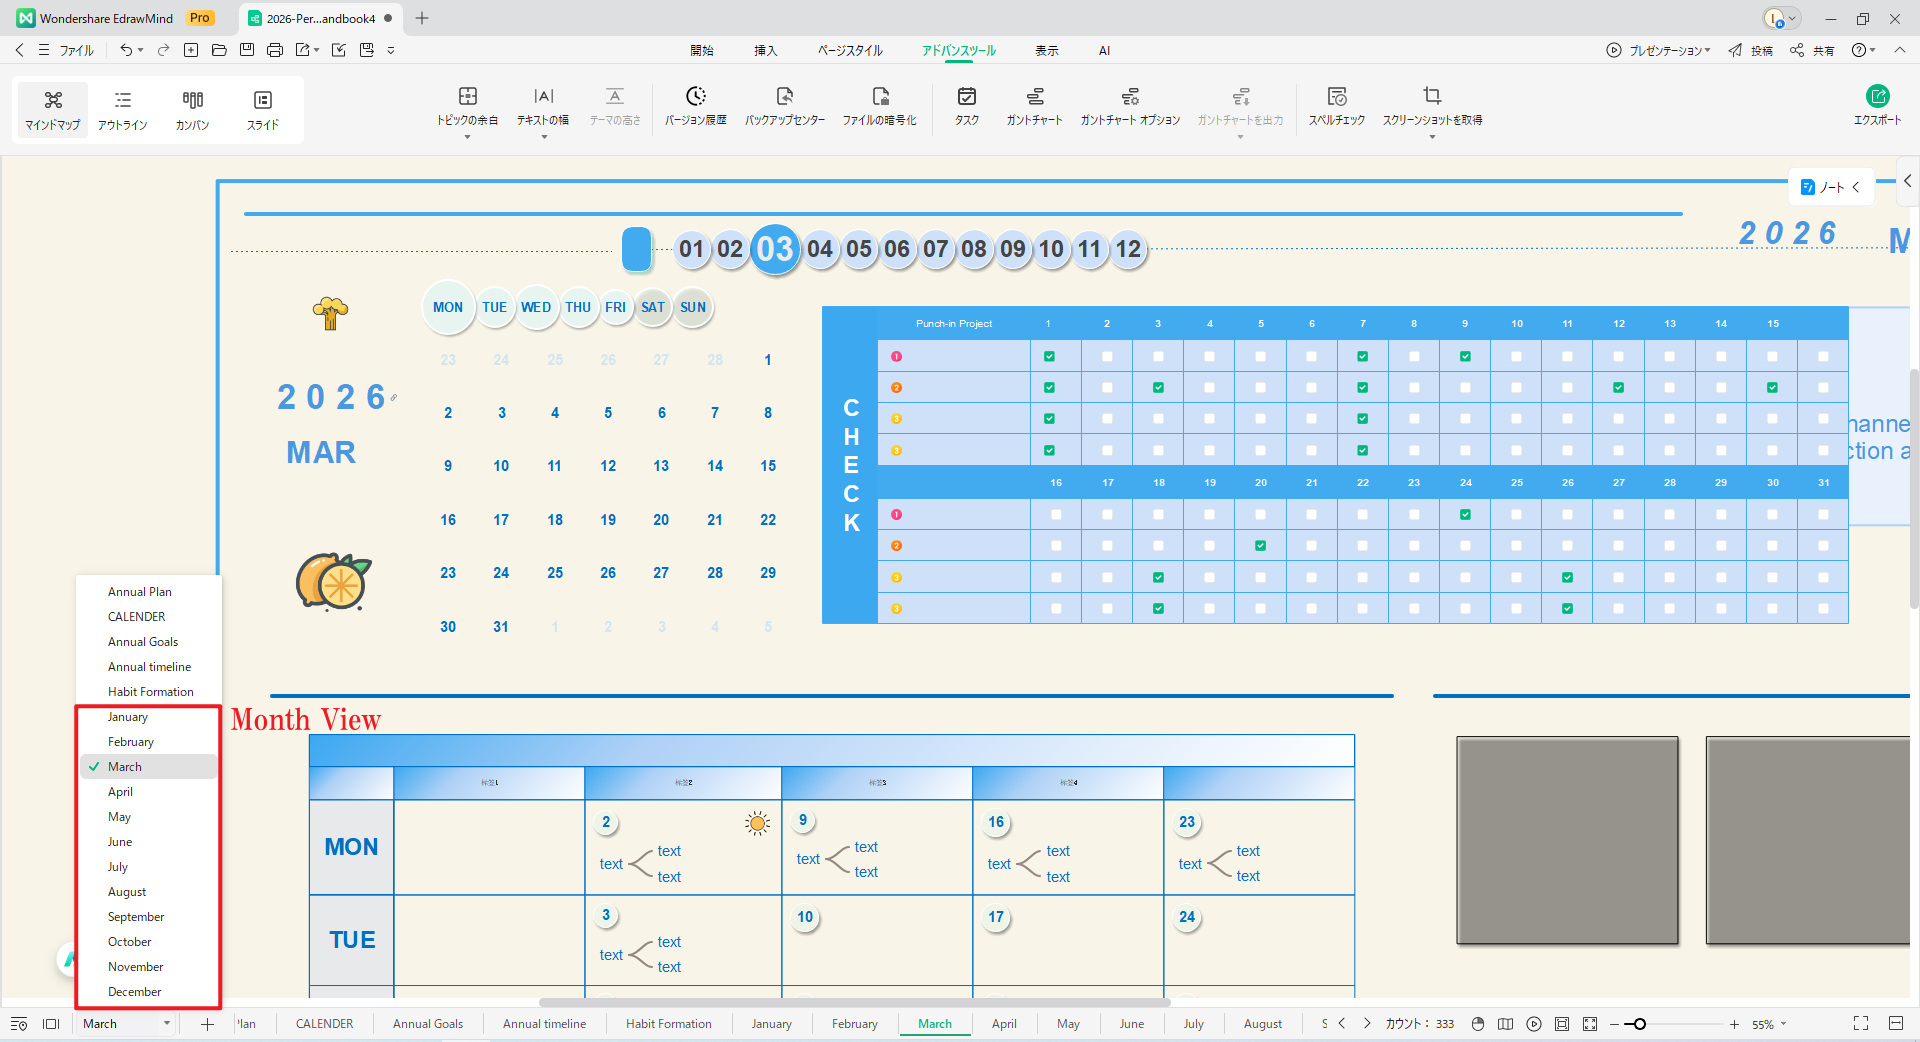Click the file encryption icon
The height and width of the screenshot is (1042, 1920).
tap(879, 105)
